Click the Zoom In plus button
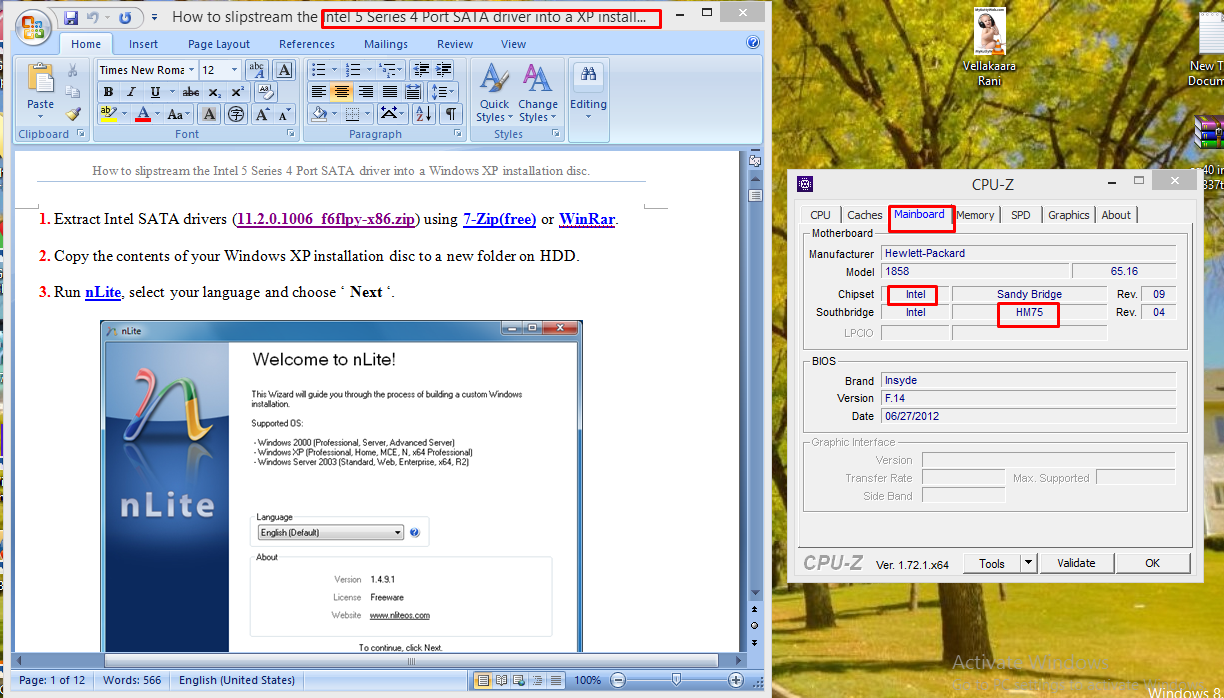The image size is (1224, 698). pyautogui.click(x=736, y=680)
